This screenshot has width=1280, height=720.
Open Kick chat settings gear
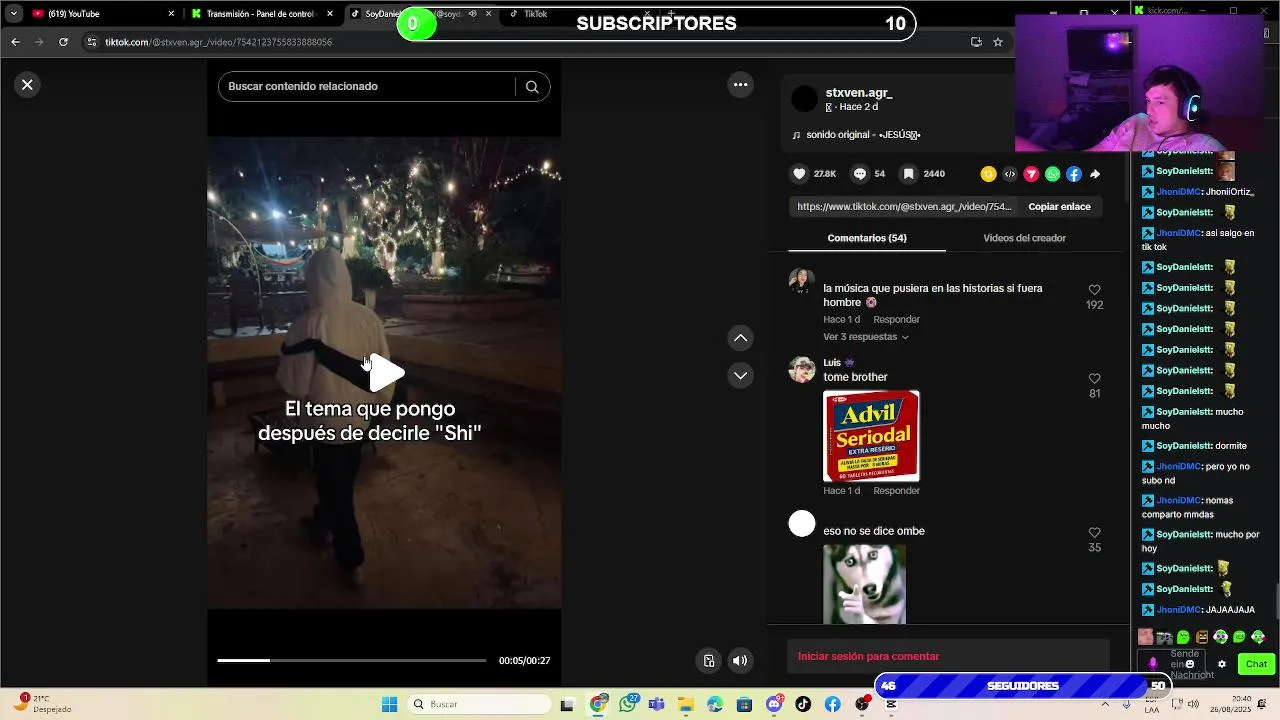(1221, 664)
